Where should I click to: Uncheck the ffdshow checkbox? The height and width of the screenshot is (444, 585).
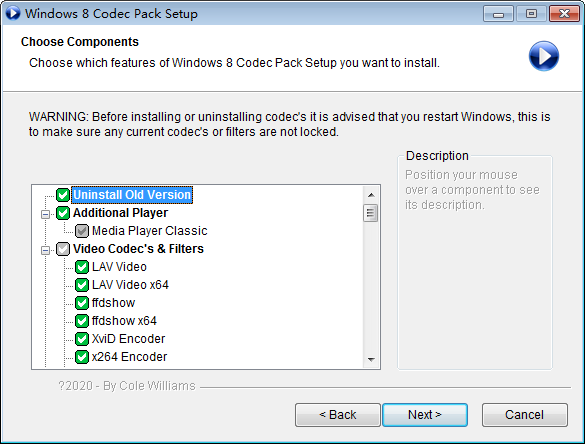[82, 303]
